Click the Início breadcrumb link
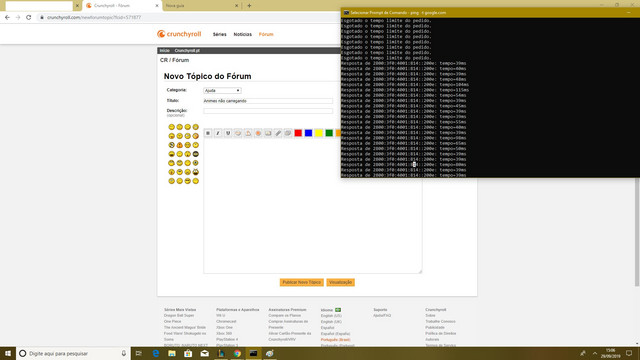Viewport: 640px width, 360px height. click(164, 51)
